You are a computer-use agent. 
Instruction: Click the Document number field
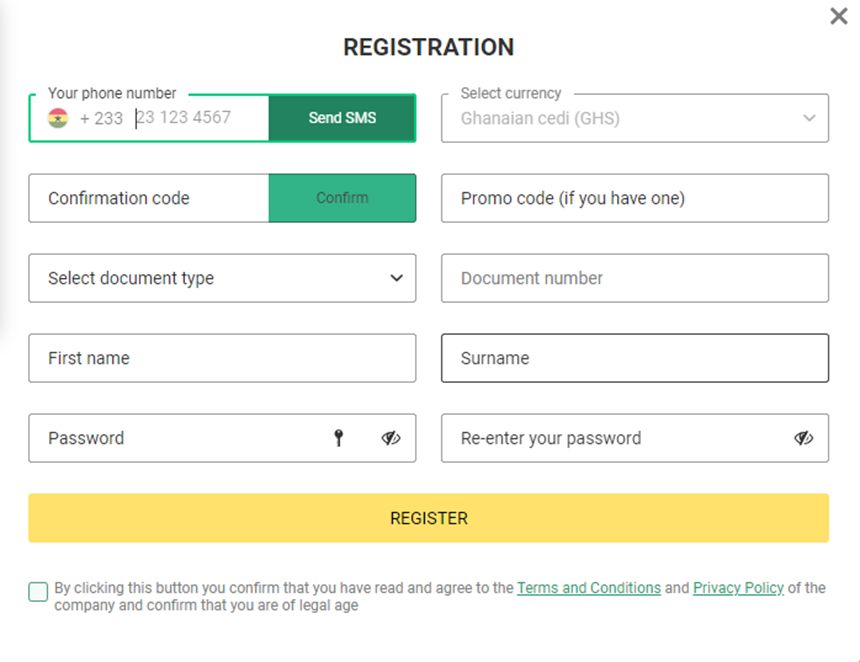pos(635,278)
